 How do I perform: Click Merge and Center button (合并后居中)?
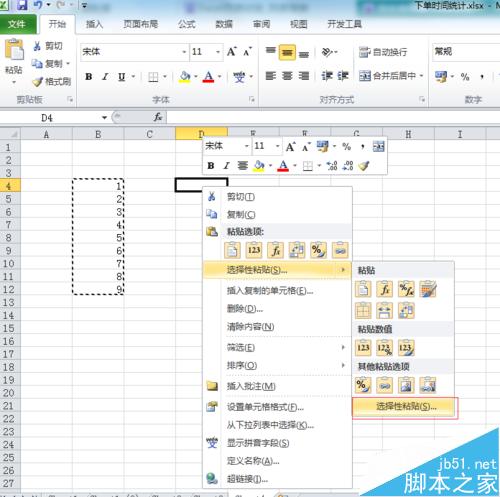(x=387, y=76)
